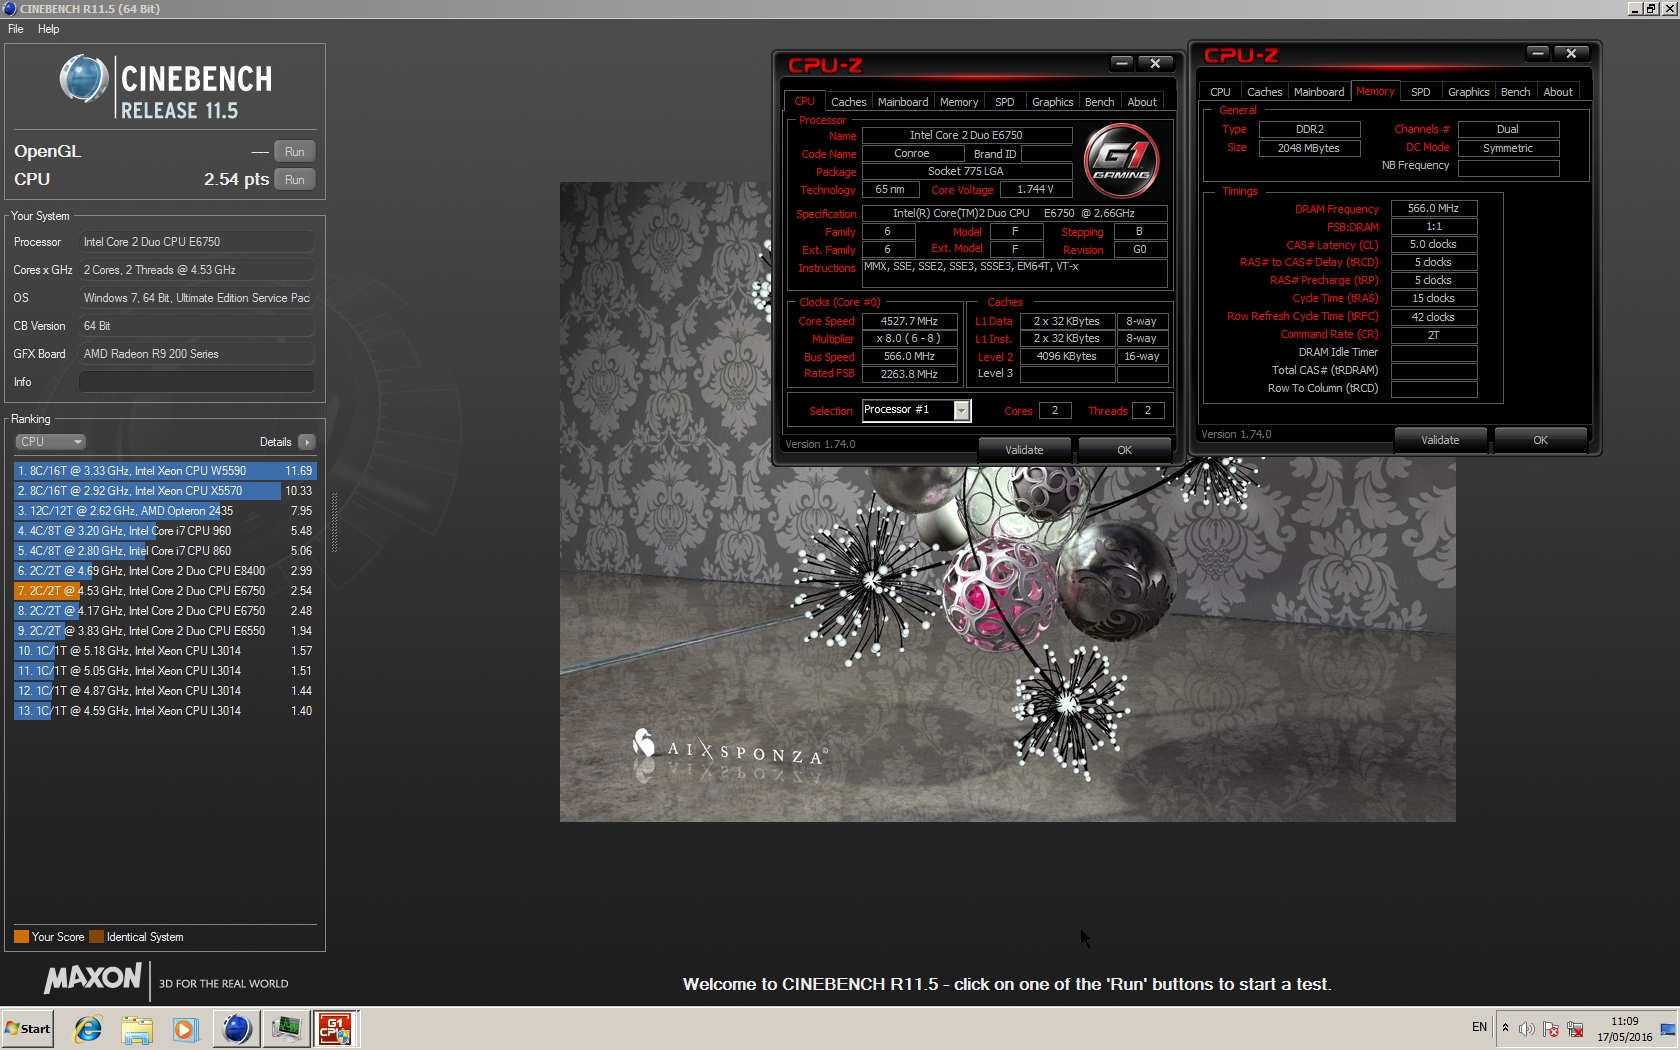Screen dimensions: 1680x1050
Task: Switch to Bench tab in left CPU-Z
Action: coord(1099,102)
